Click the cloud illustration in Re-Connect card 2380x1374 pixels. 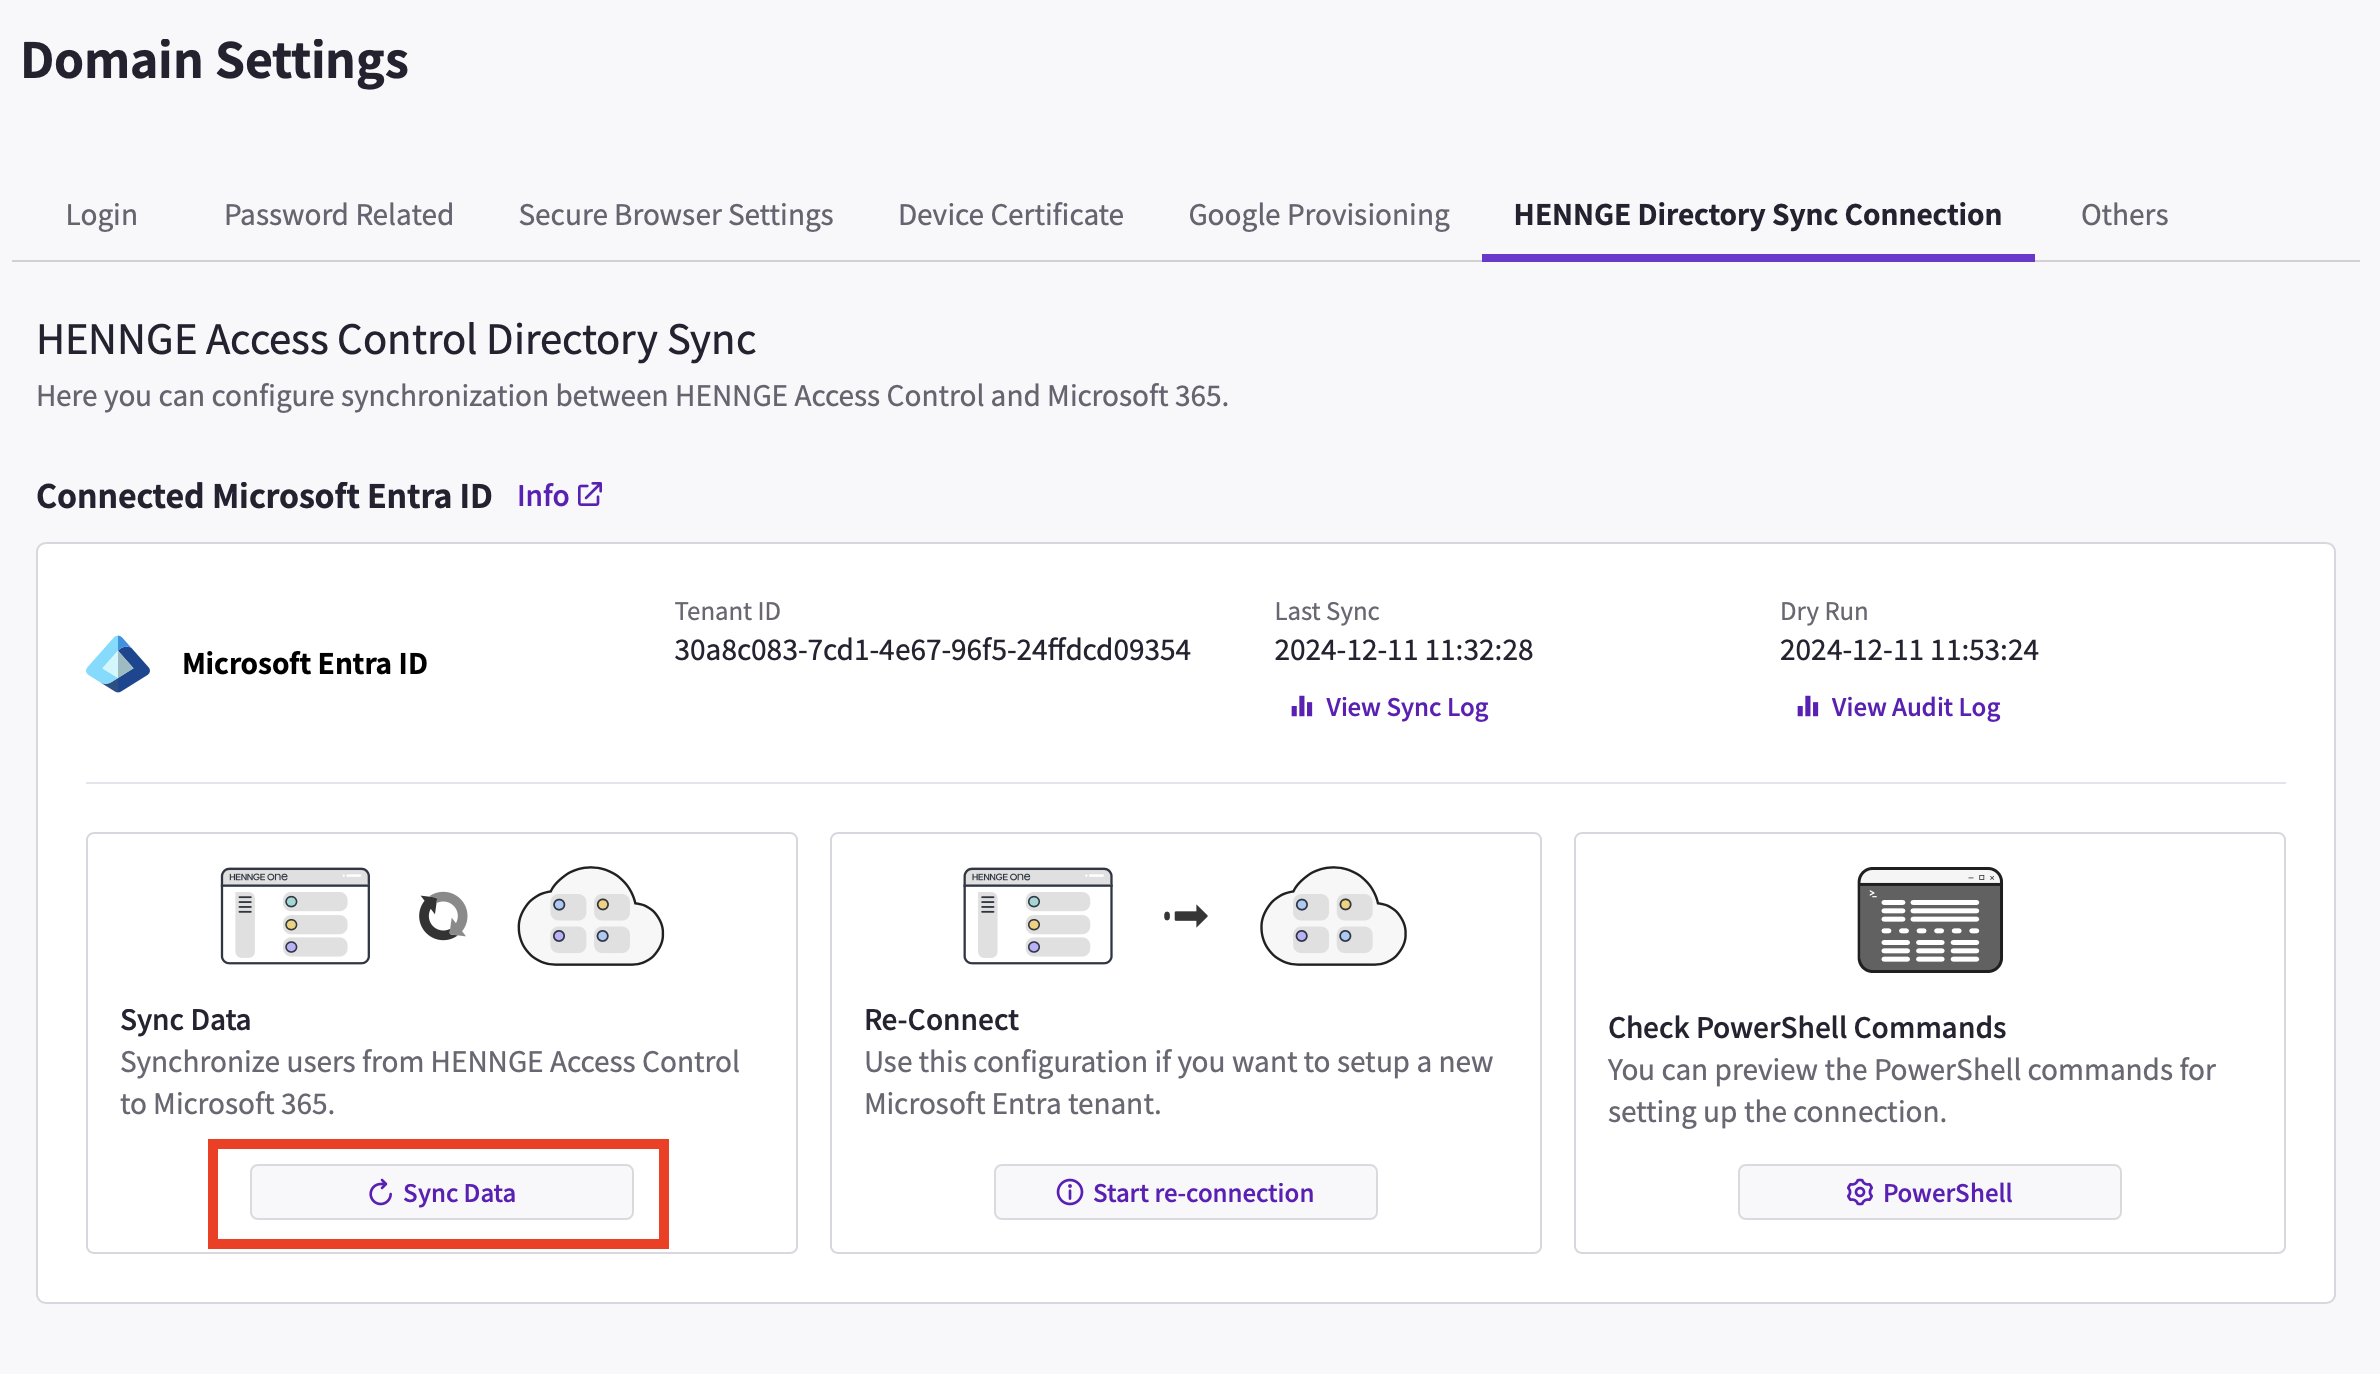point(1333,915)
